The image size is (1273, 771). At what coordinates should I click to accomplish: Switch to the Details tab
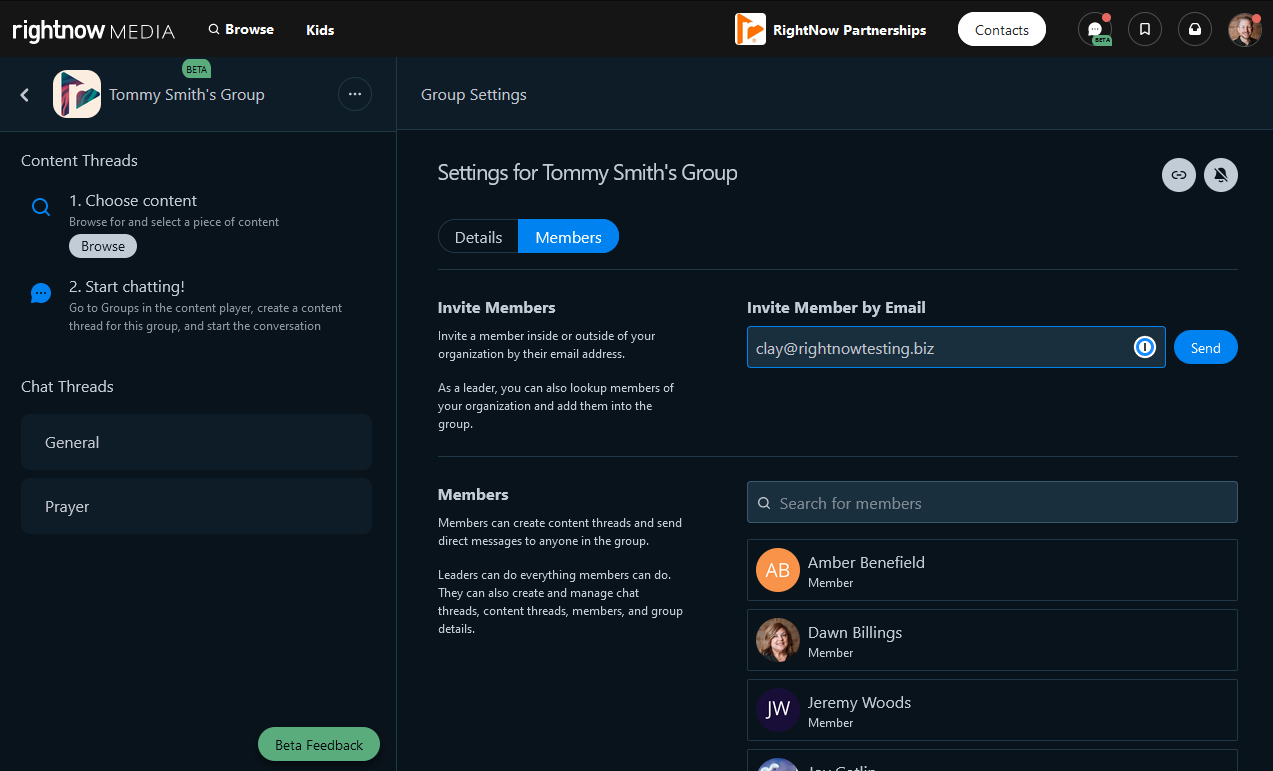(478, 236)
